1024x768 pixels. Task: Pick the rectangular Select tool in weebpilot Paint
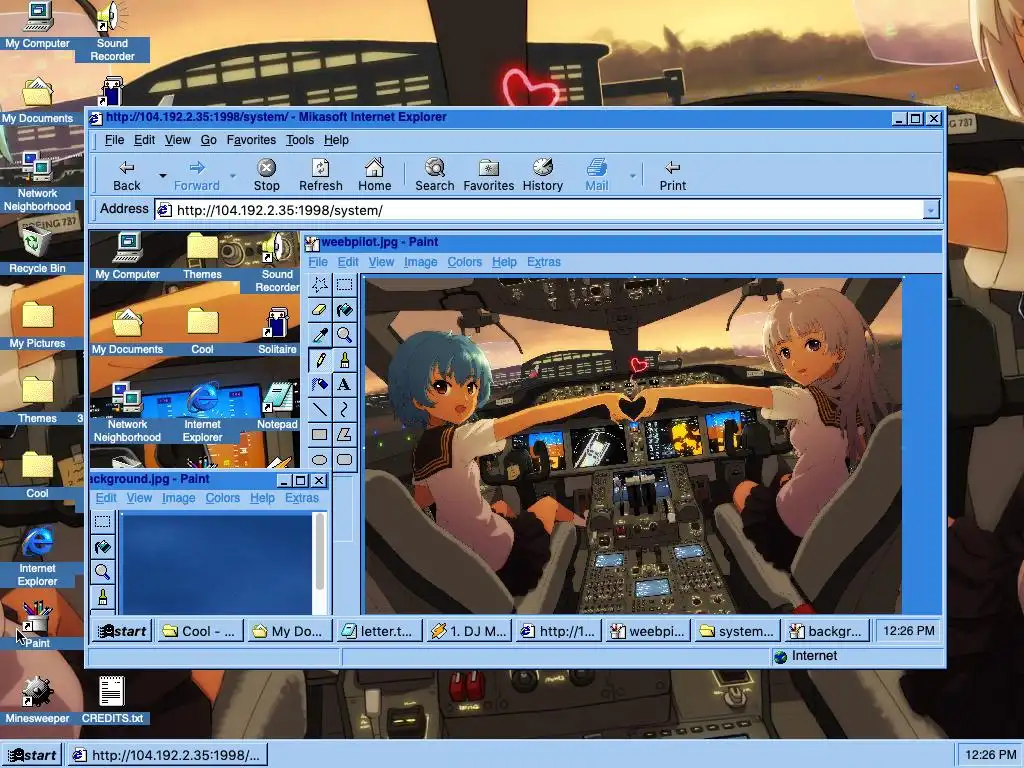click(344, 285)
